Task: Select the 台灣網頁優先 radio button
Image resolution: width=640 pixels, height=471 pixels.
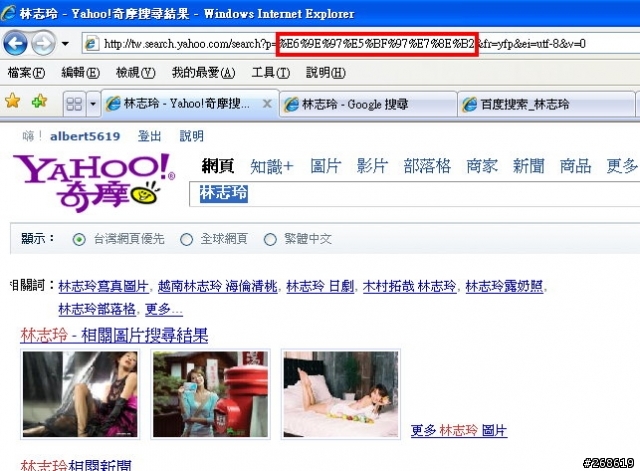Action: [79, 239]
